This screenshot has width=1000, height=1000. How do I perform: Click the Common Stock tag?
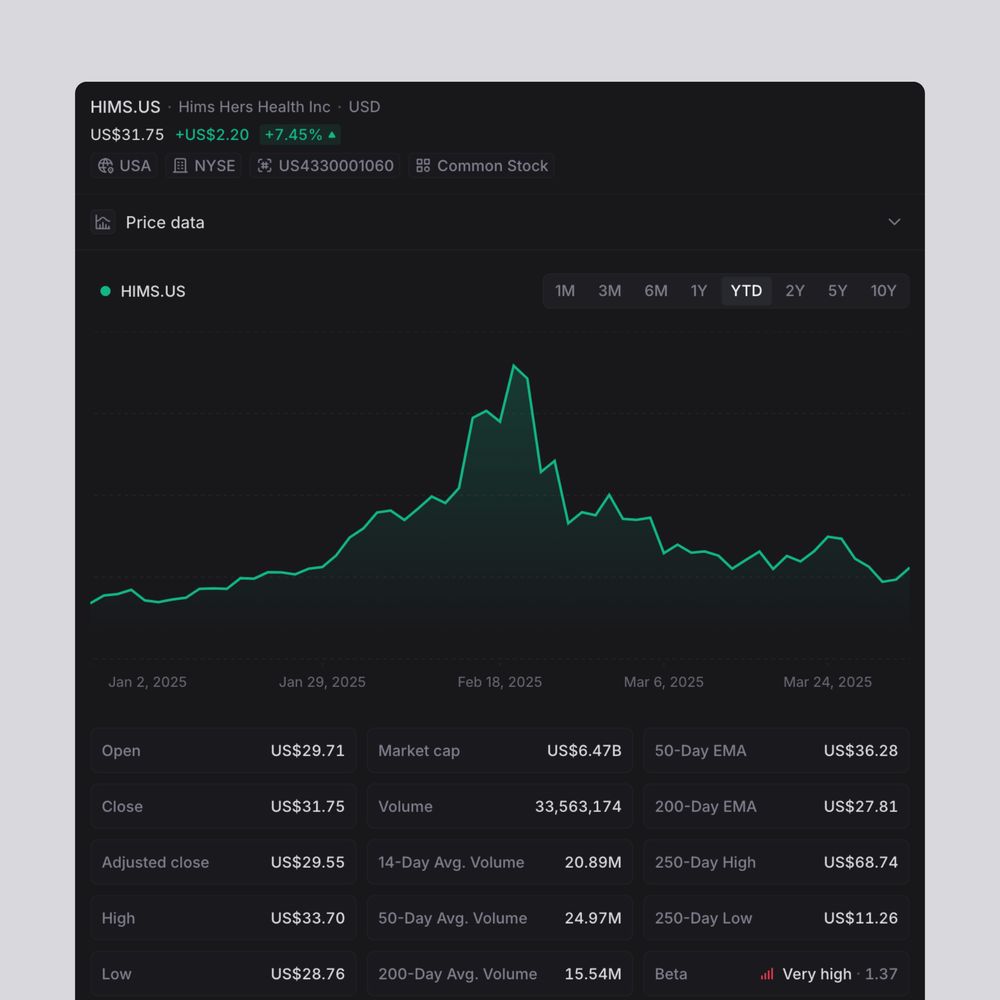[482, 166]
